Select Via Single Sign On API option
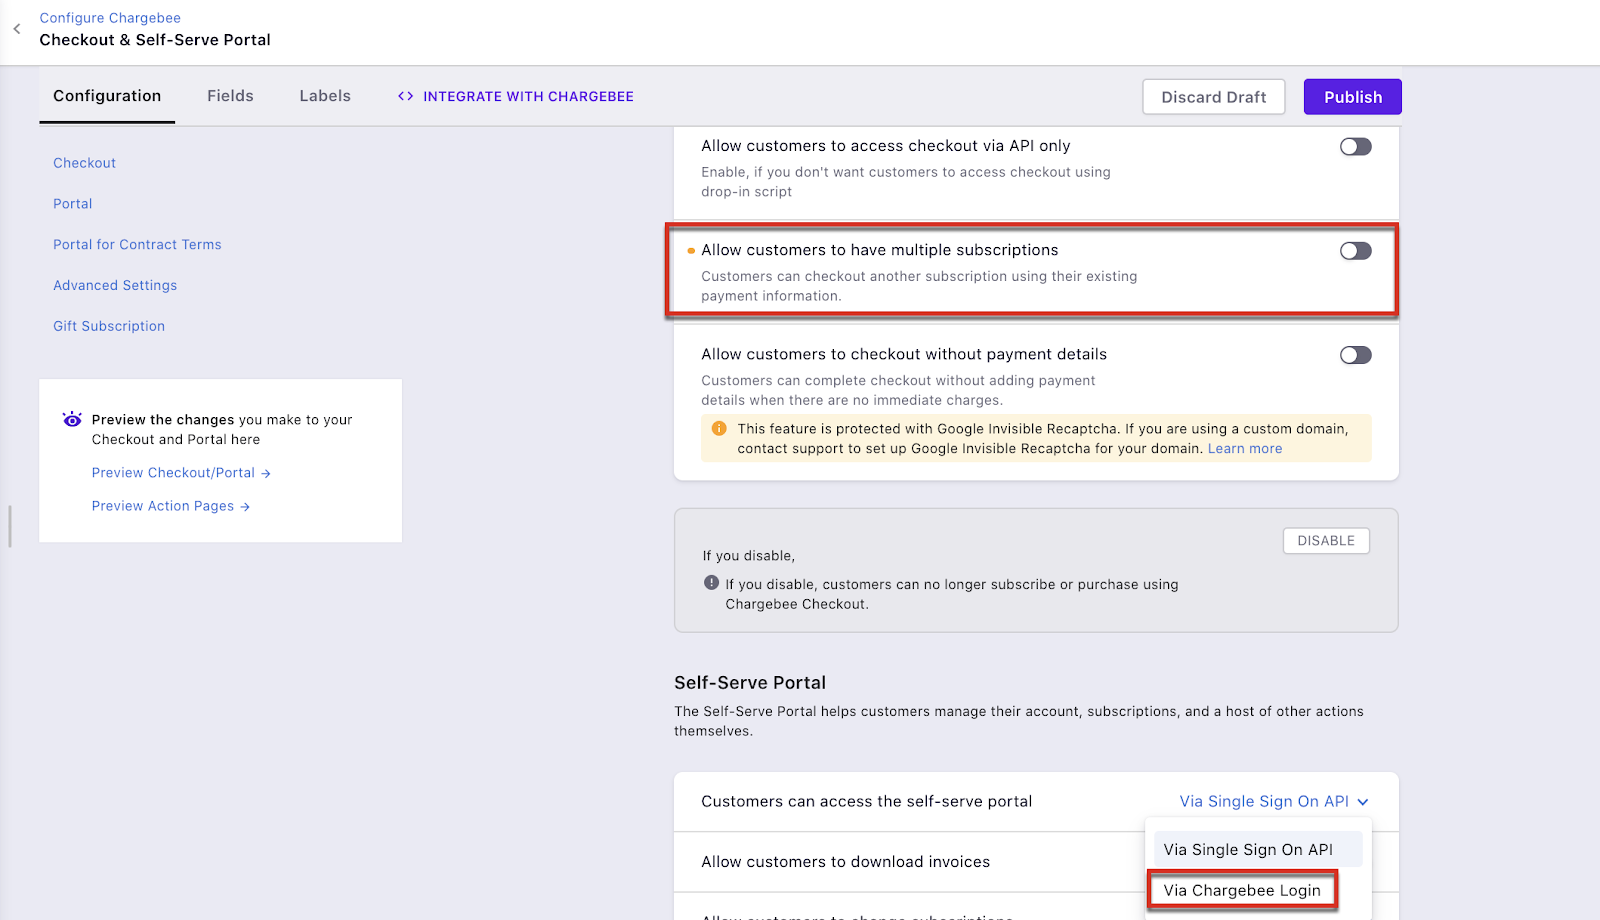Image resolution: width=1600 pixels, height=920 pixels. (x=1258, y=850)
